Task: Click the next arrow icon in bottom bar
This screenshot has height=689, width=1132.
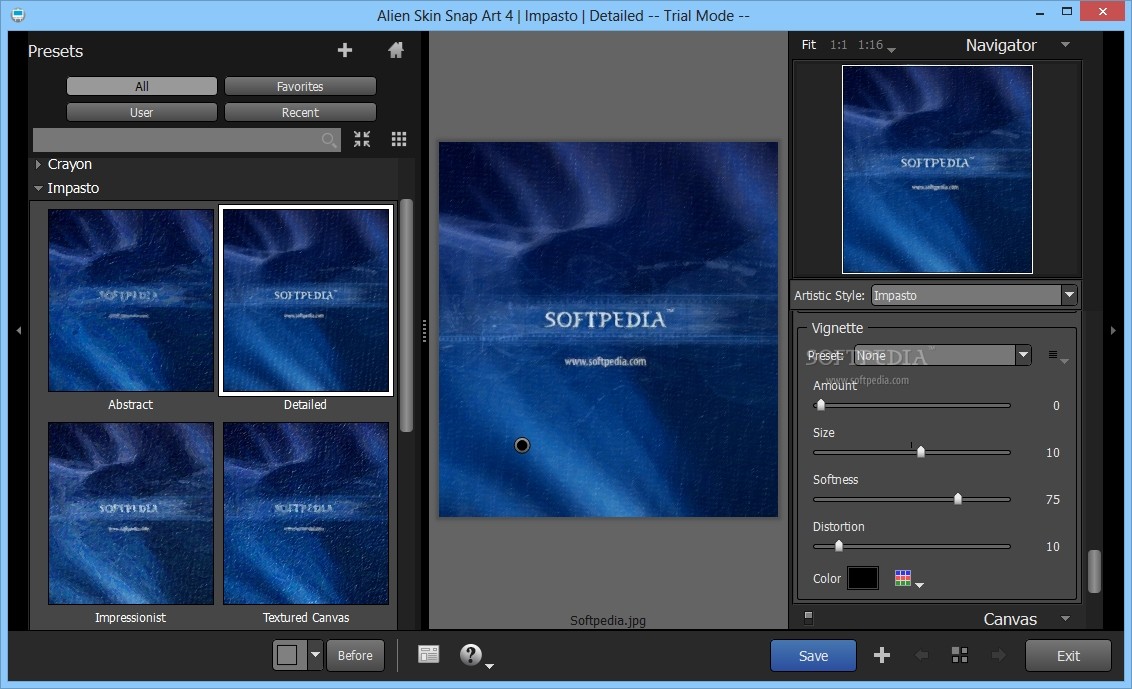Action: (x=998, y=655)
